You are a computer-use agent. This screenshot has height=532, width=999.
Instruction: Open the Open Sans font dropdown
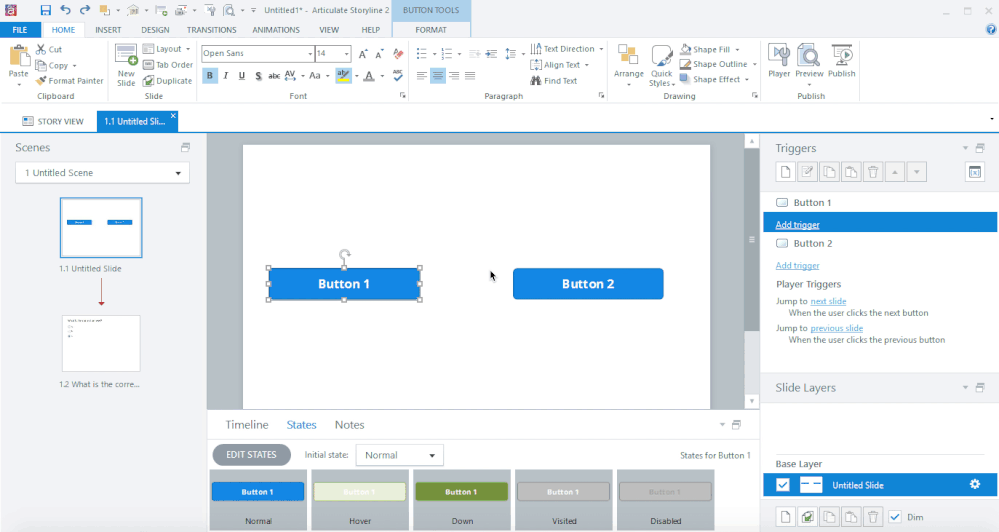click(309, 54)
